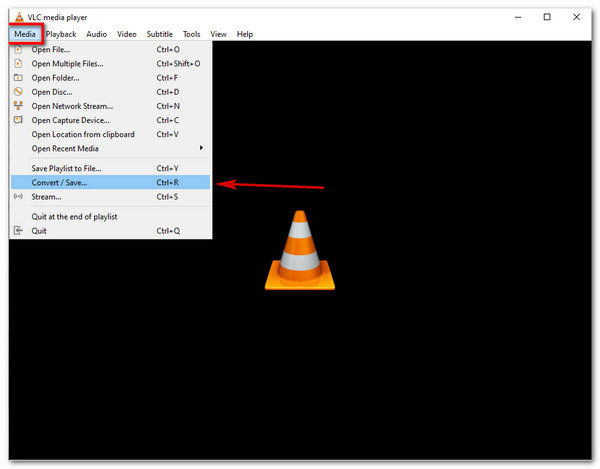Viewport: 600px width, 469px height.
Task: Open the Help menu
Action: pyautogui.click(x=245, y=34)
